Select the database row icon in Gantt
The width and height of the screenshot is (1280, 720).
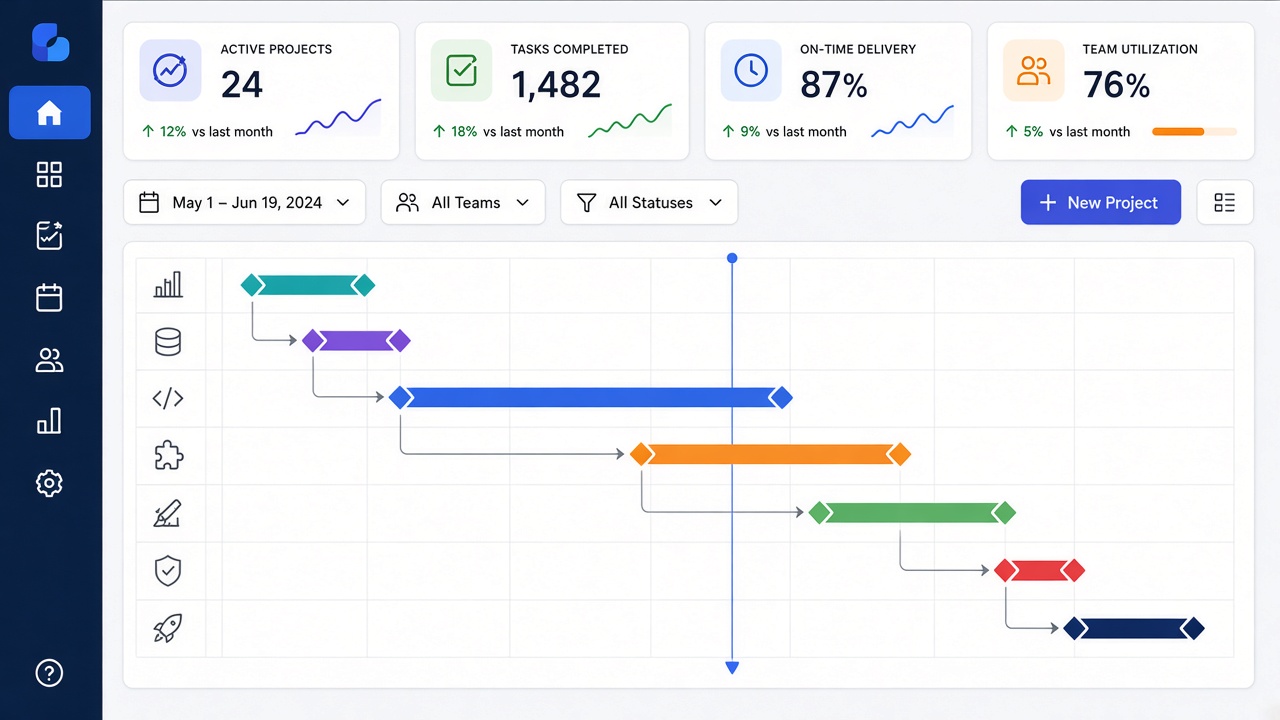point(168,342)
